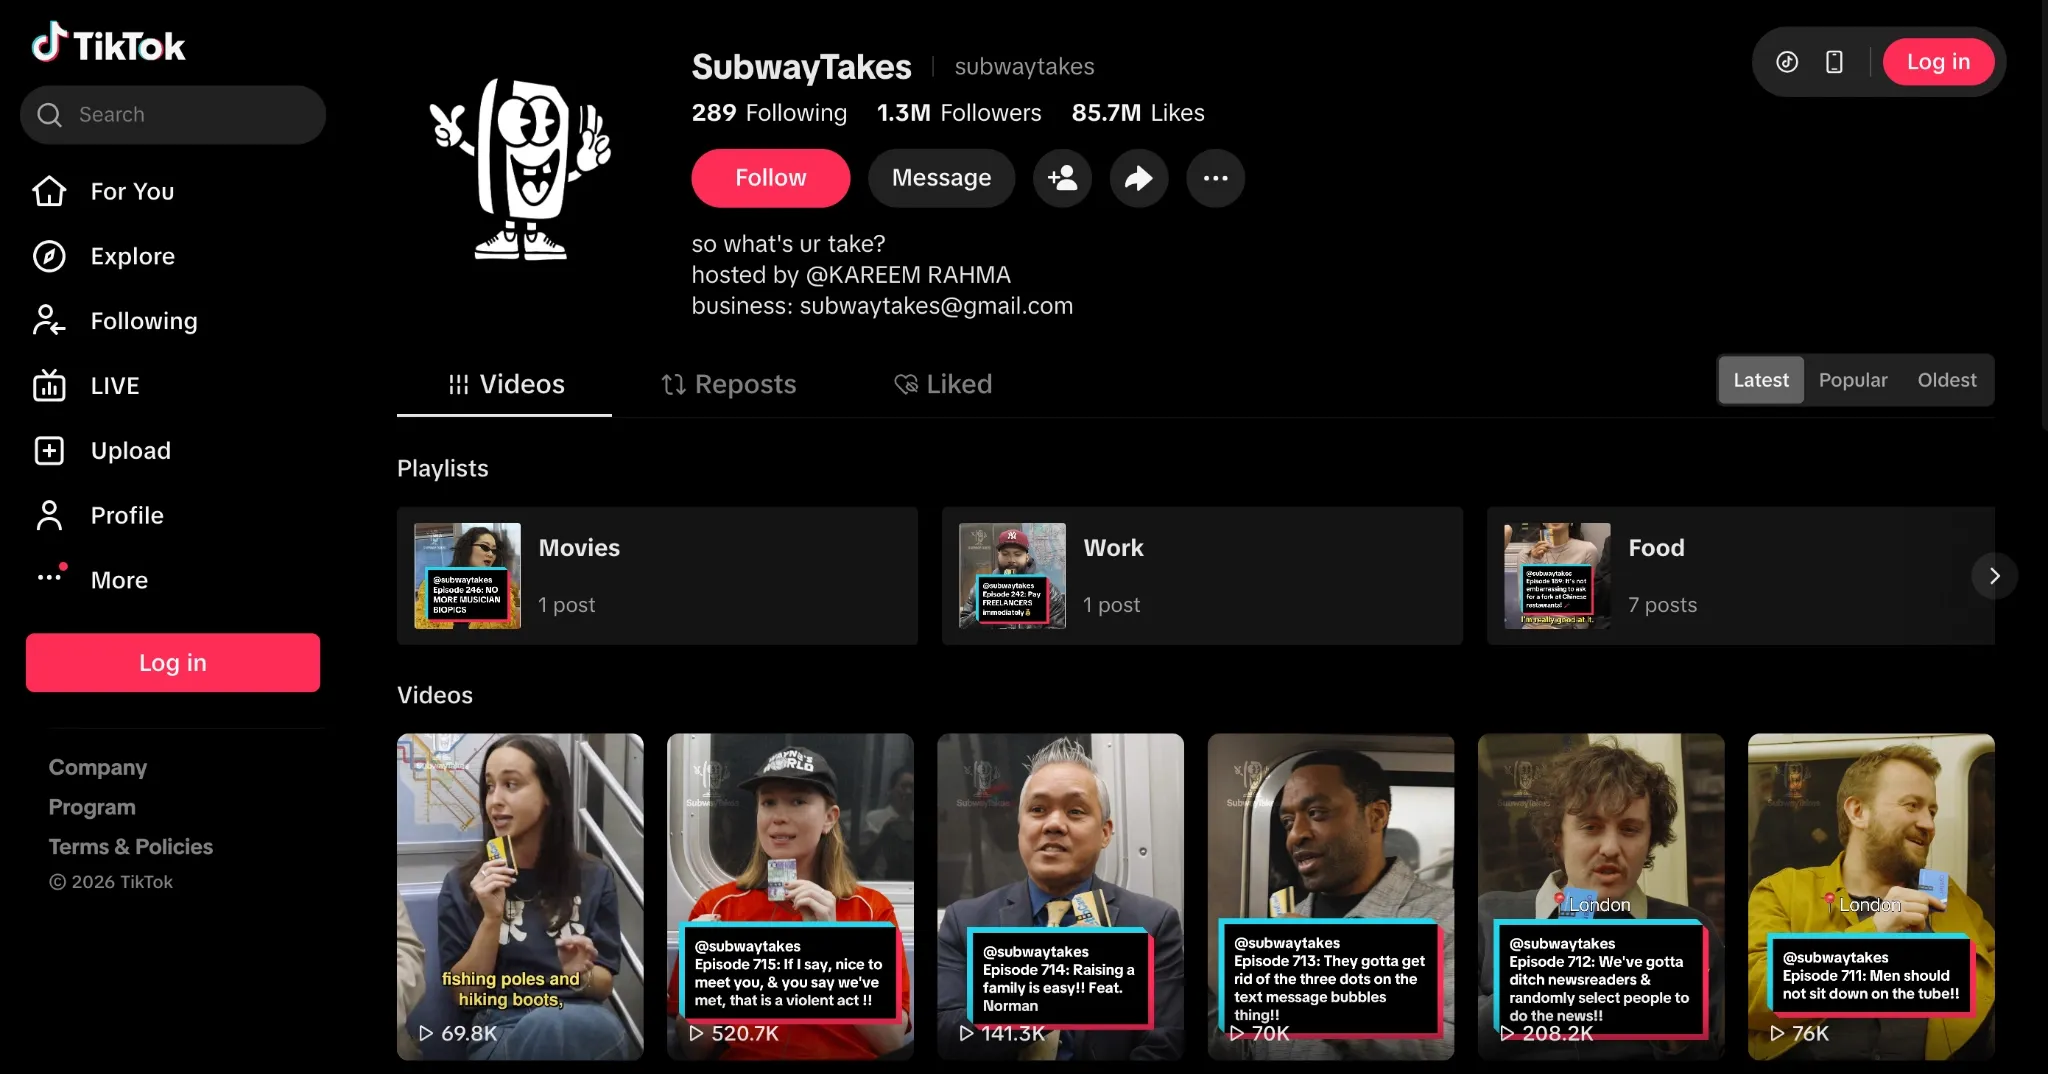Open Episode 713 video thumbnail
The height and width of the screenshot is (1074, 2048).
pos(1331,897)
